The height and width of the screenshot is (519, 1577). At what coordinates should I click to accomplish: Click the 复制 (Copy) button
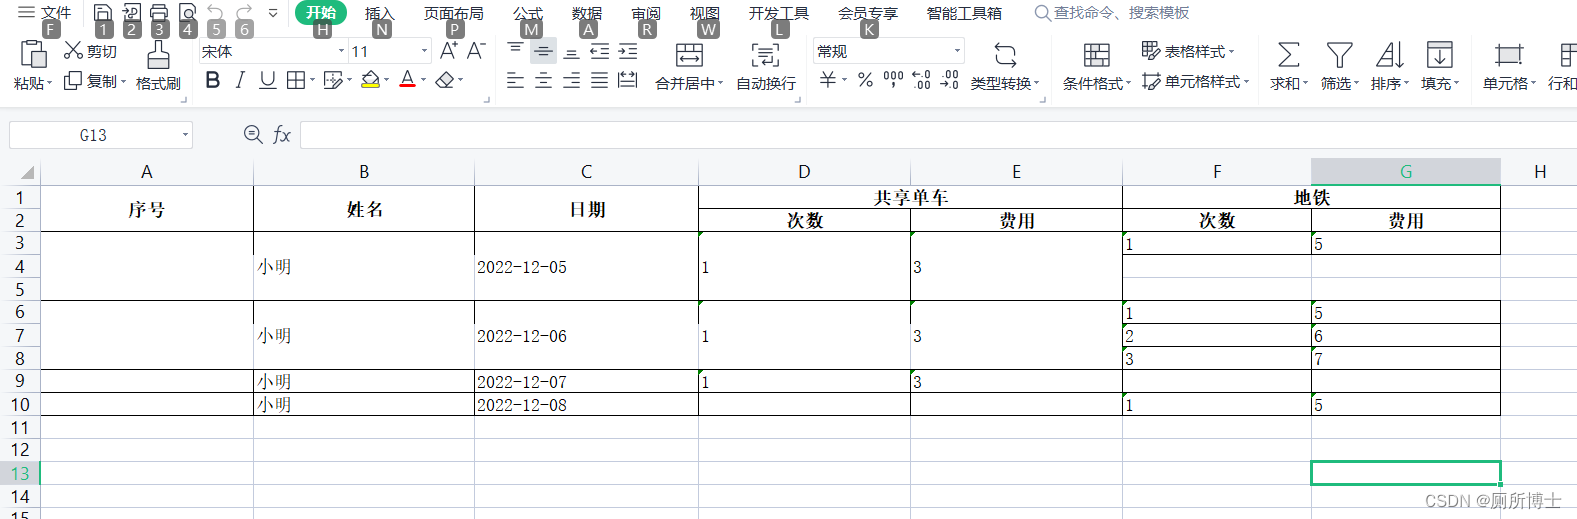pyautogui.click(x=95, y=81)
